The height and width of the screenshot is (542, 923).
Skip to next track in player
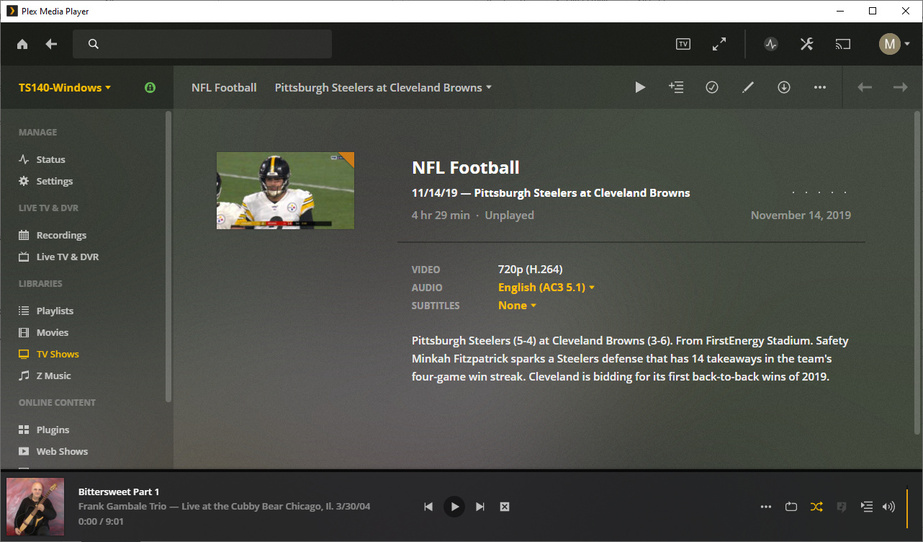480,507
